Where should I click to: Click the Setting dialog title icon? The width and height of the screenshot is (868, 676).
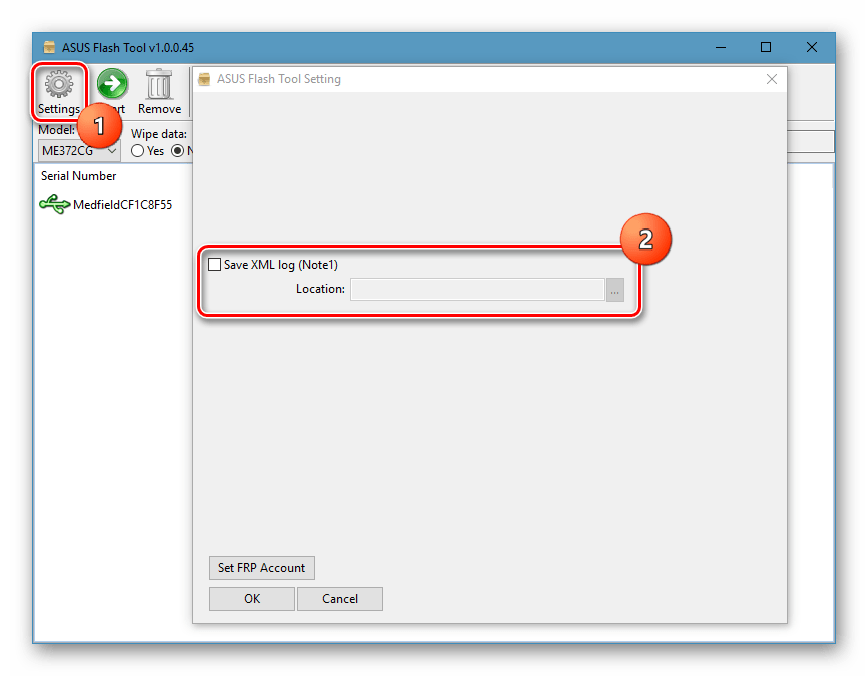204,79
